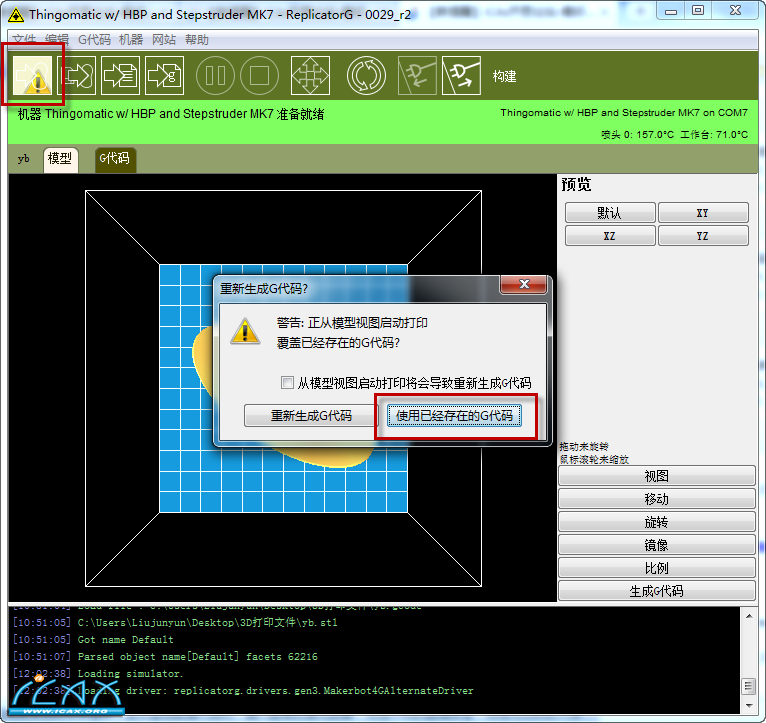This screenshot has height=723, width=766.
Task: Minimize the ReplicatorG window
Action: tap(671, 11)
